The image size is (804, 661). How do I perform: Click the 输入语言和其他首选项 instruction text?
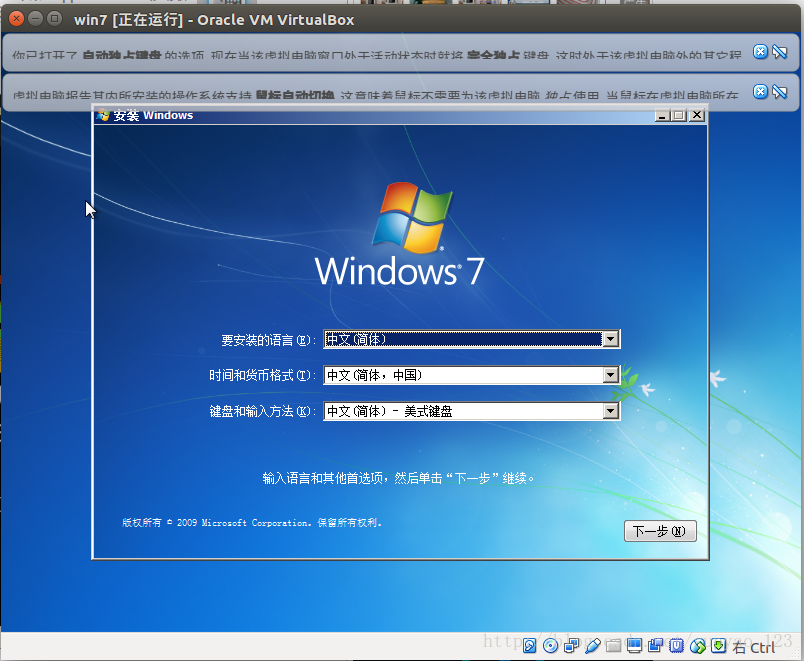(x=398, y=478)
